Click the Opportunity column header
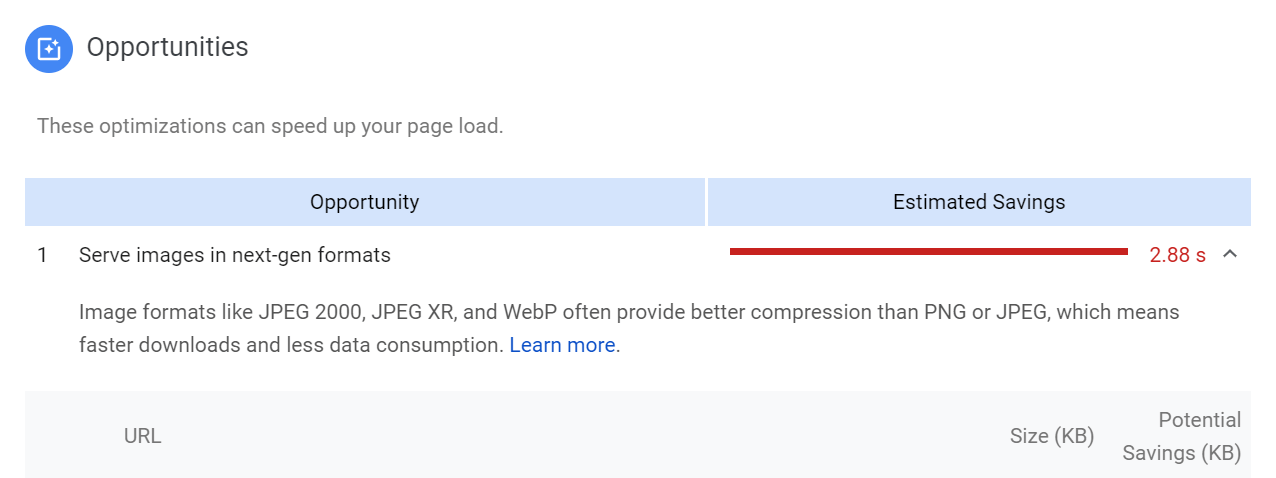This screenshot has height=478, width=1276. [x=365, y=202]
